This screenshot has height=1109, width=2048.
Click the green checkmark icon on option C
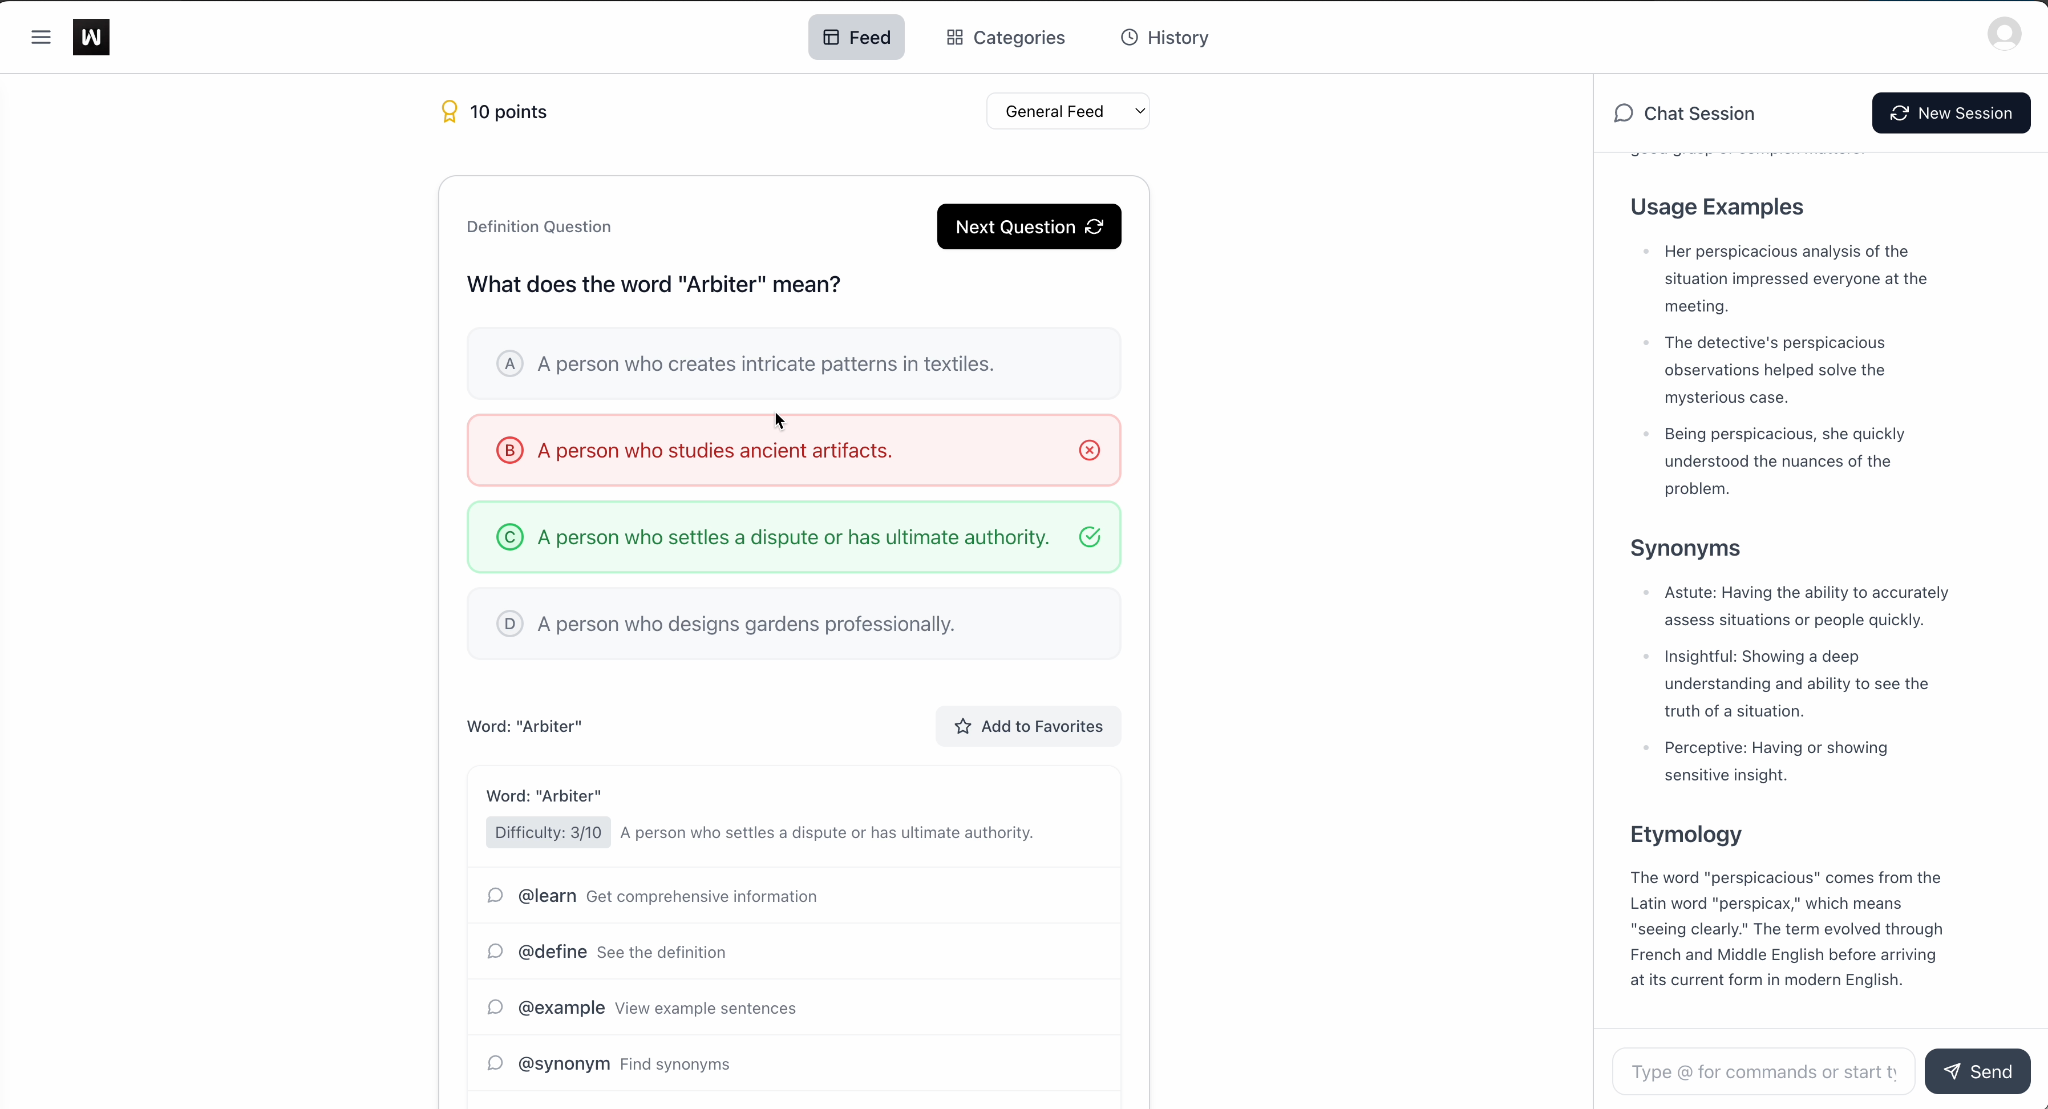click(1089, 537)
